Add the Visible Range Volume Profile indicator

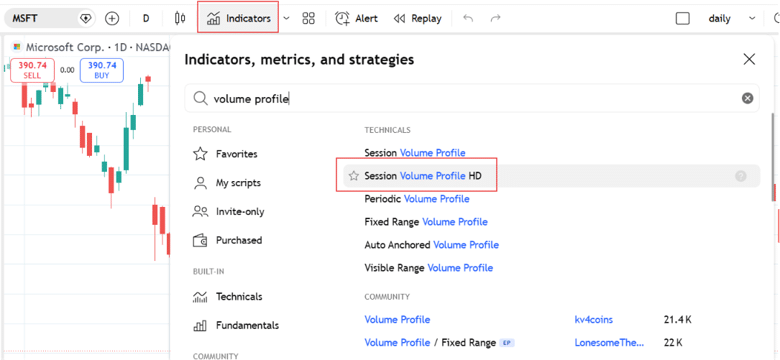(x=428, y=268)
